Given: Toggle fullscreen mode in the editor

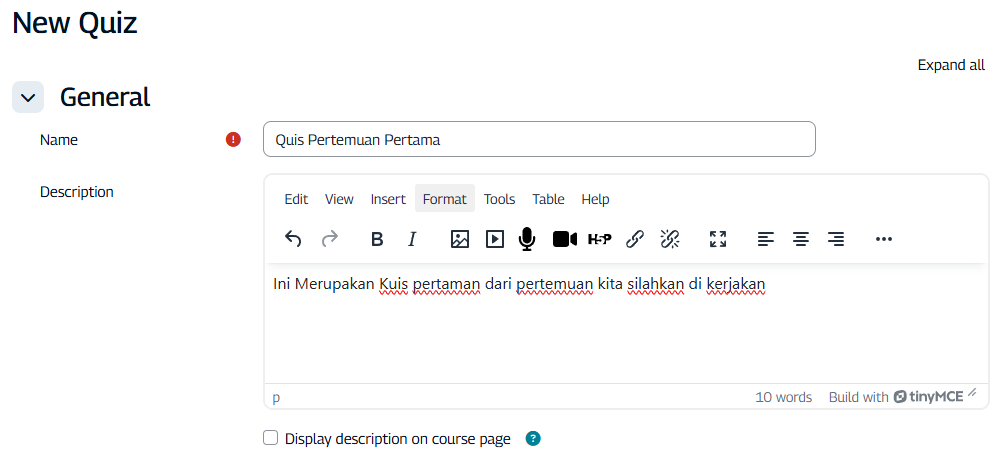Looking at the screenshot, I should 718,239.
